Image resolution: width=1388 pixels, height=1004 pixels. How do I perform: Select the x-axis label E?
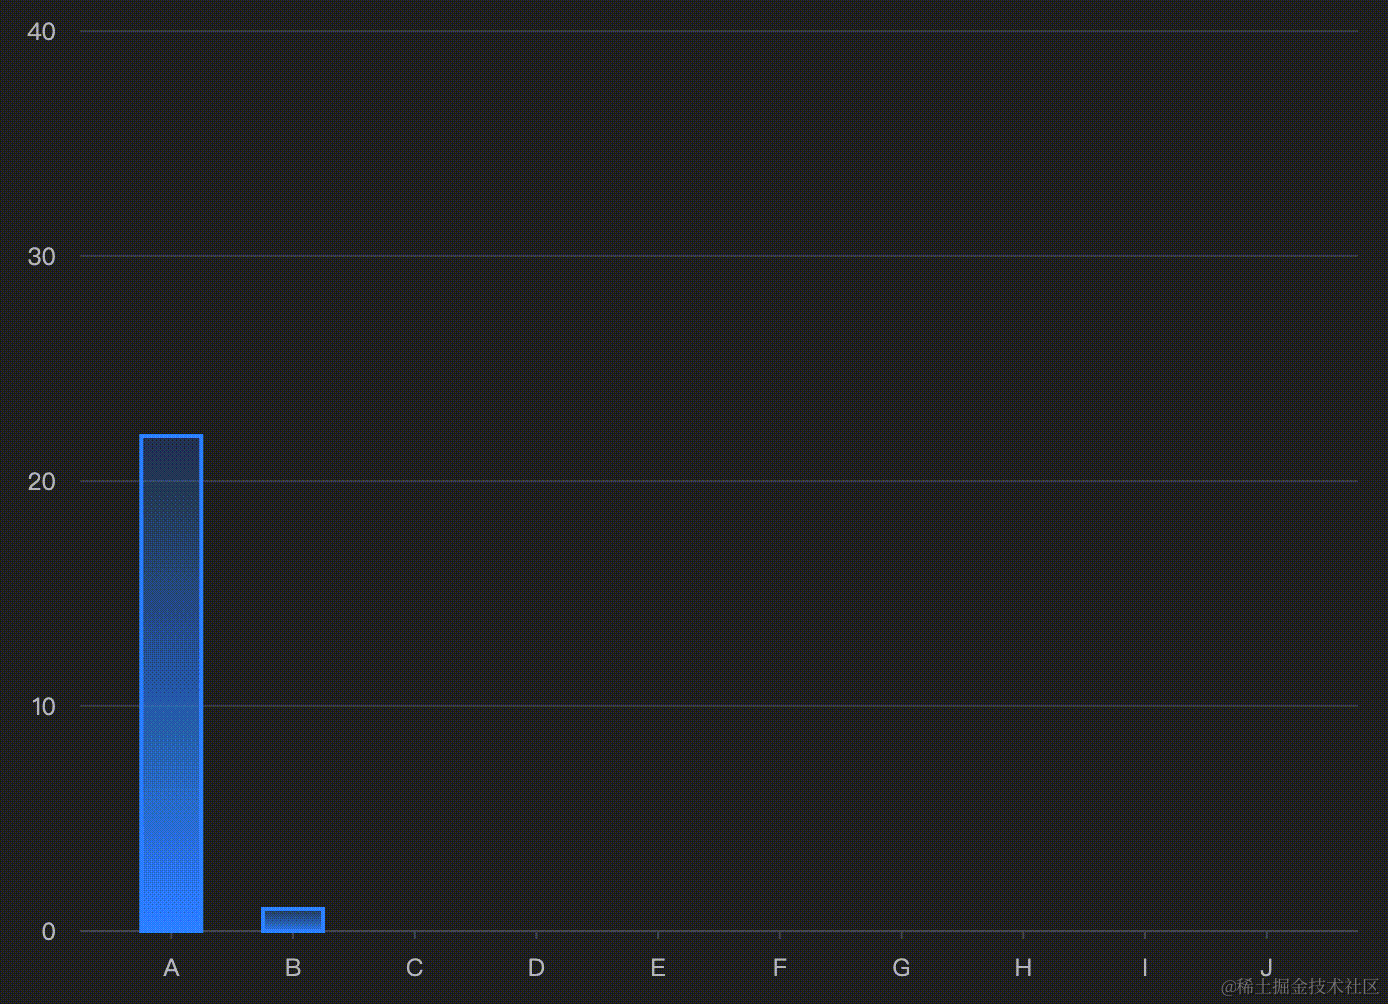pos(658,968)
